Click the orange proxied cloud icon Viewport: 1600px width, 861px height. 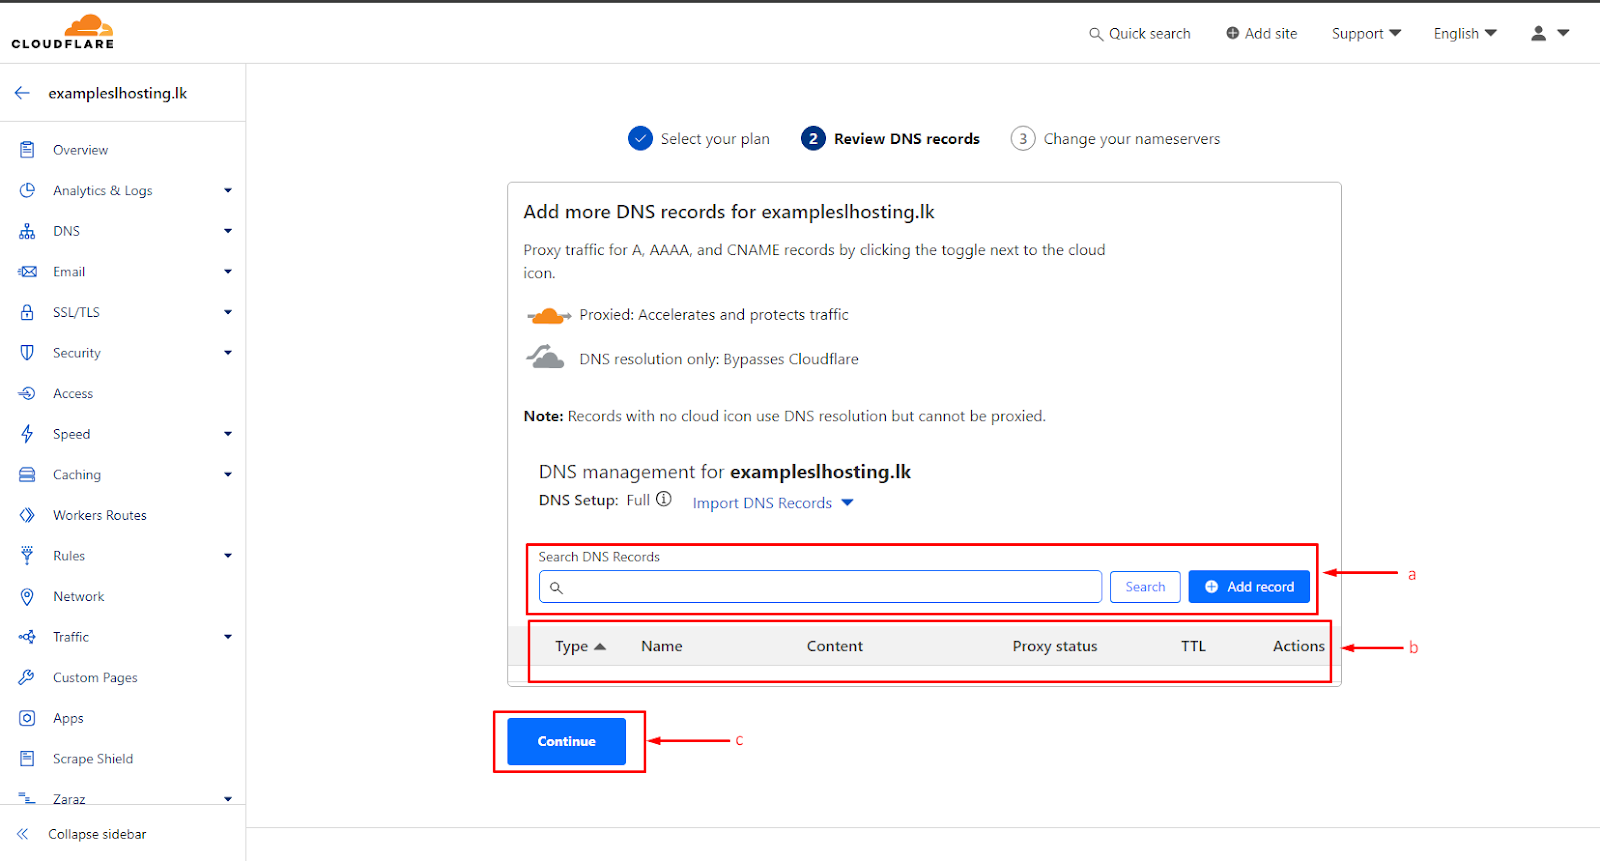548,316
